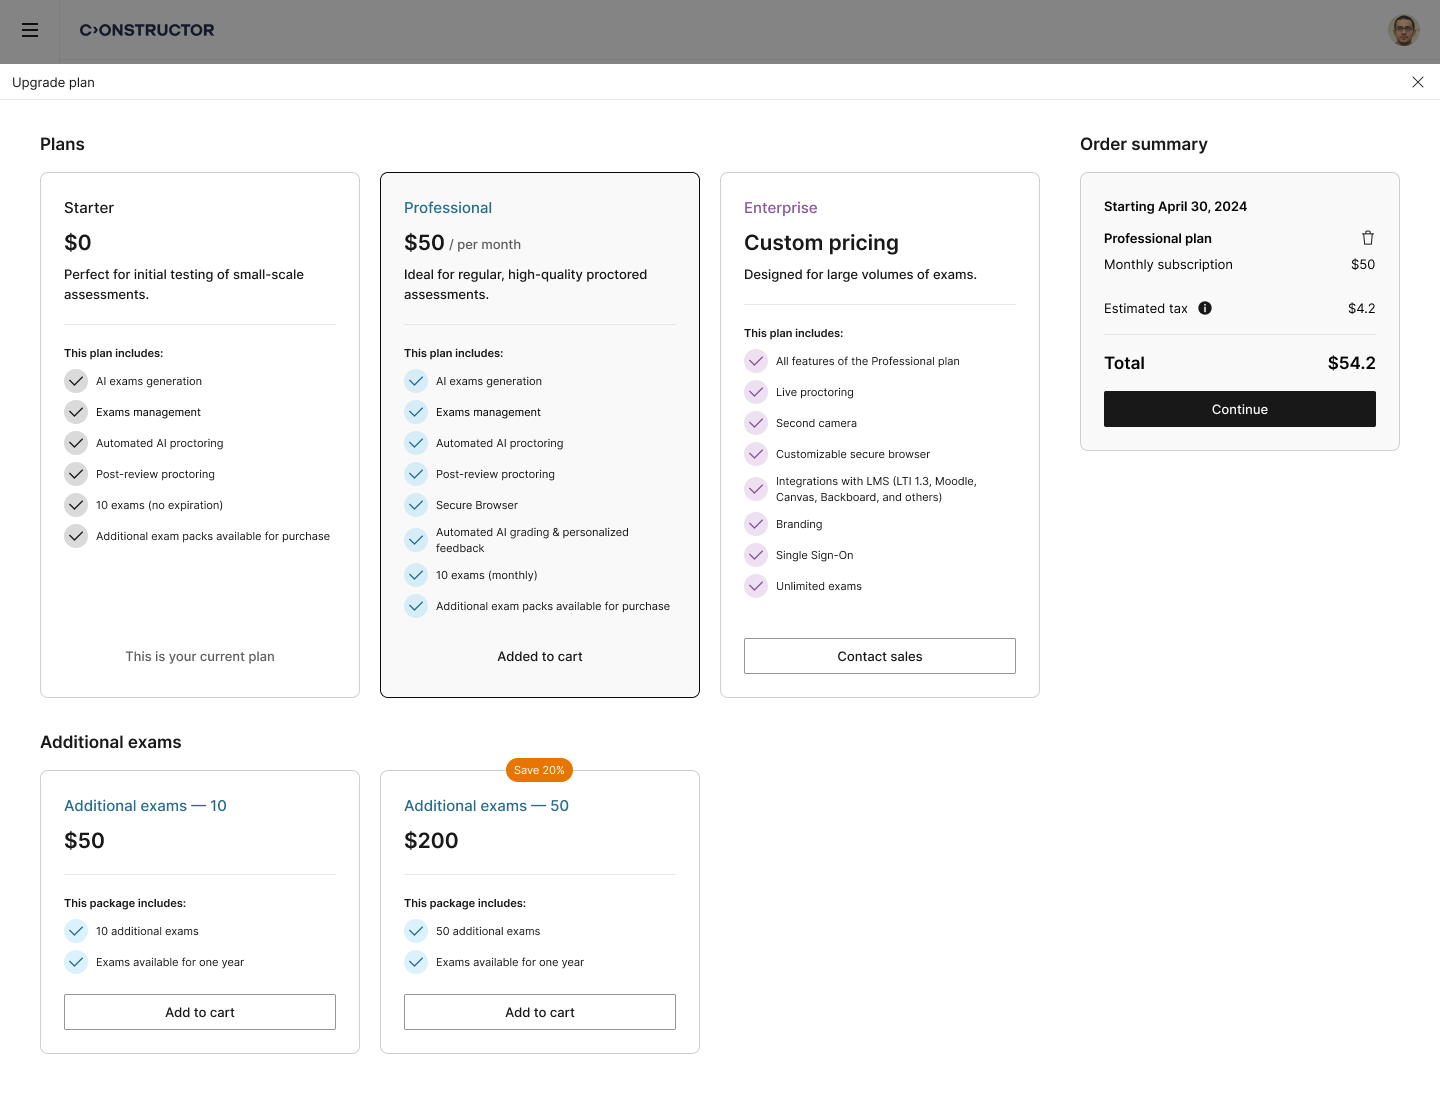This screenshot has height=1118, width=1440.
Task: Select the Enterprise plan title
Action: point(780,208)
